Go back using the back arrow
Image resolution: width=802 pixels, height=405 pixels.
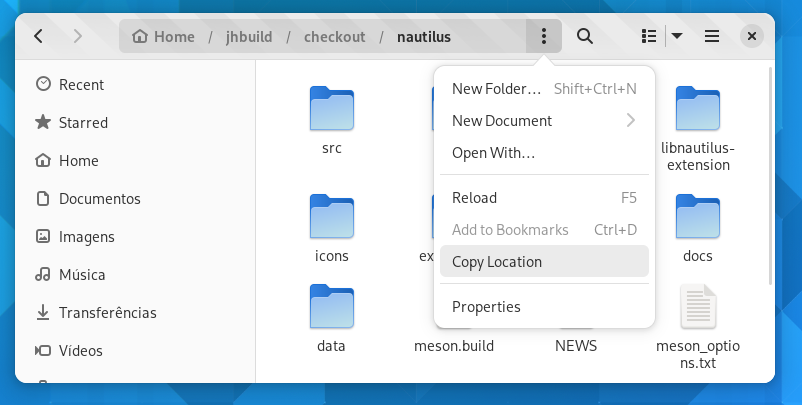38,36
